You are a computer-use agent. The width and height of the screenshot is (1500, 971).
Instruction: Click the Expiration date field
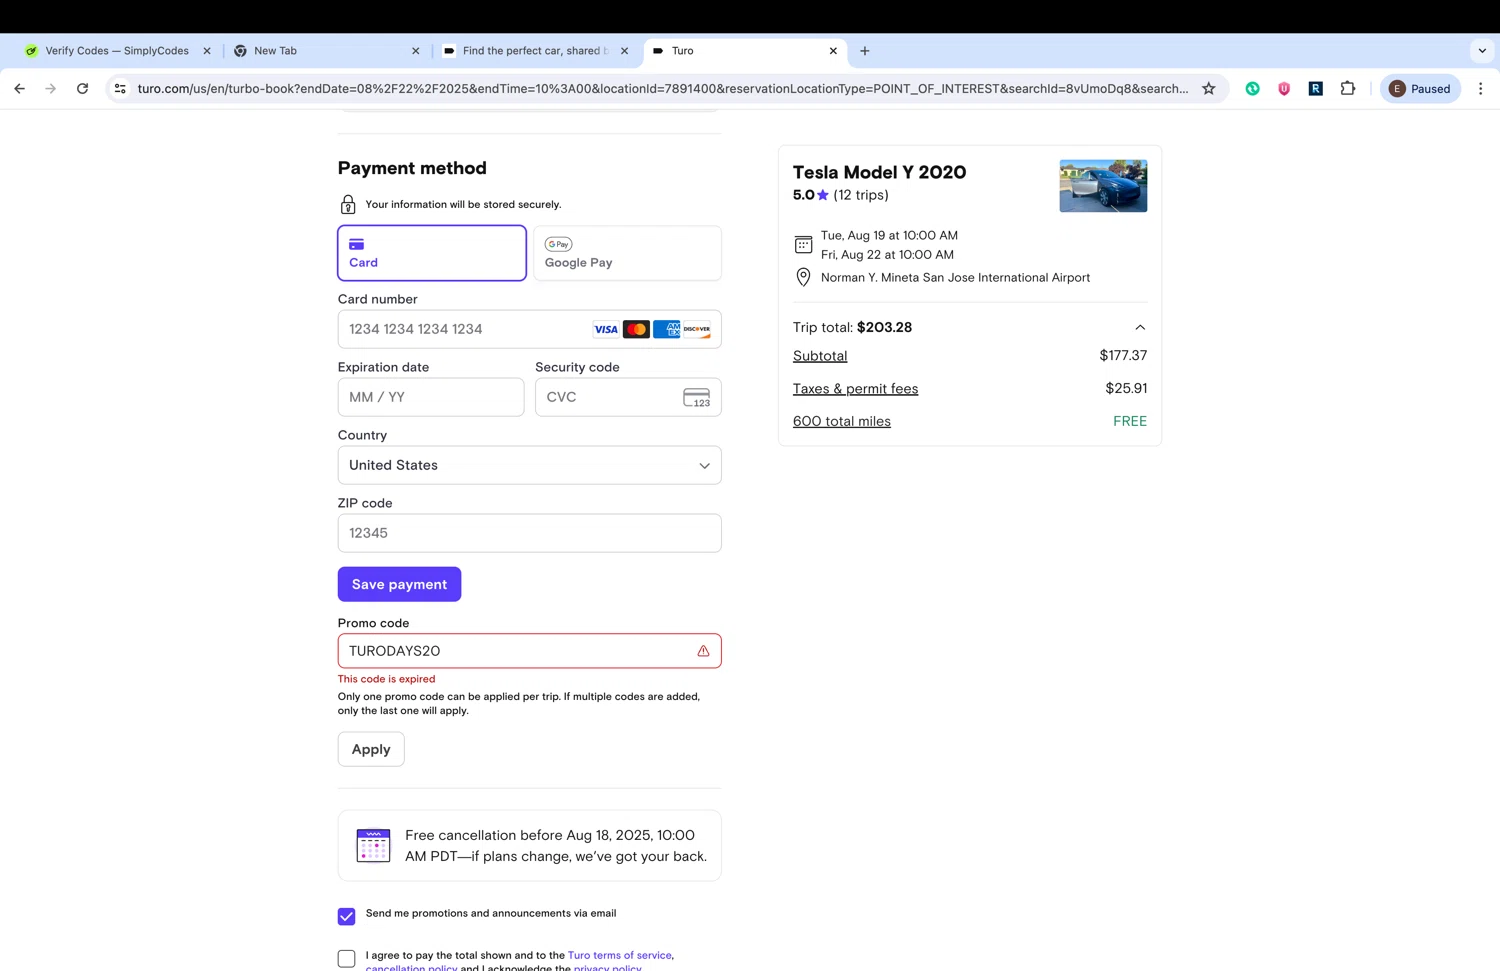click(431, 397)
